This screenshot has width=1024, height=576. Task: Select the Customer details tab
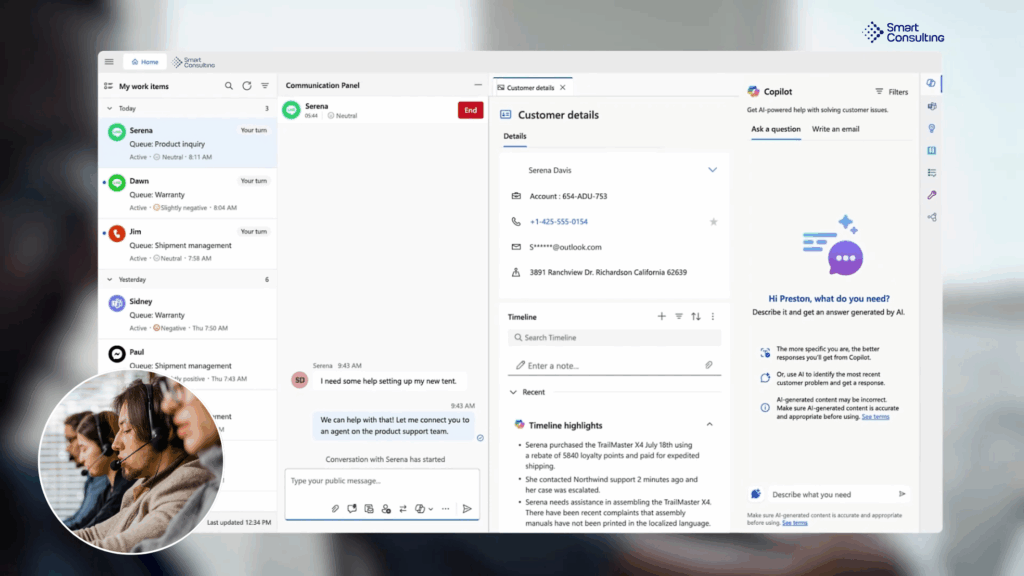pyautogui.click(x=531, y=86)
